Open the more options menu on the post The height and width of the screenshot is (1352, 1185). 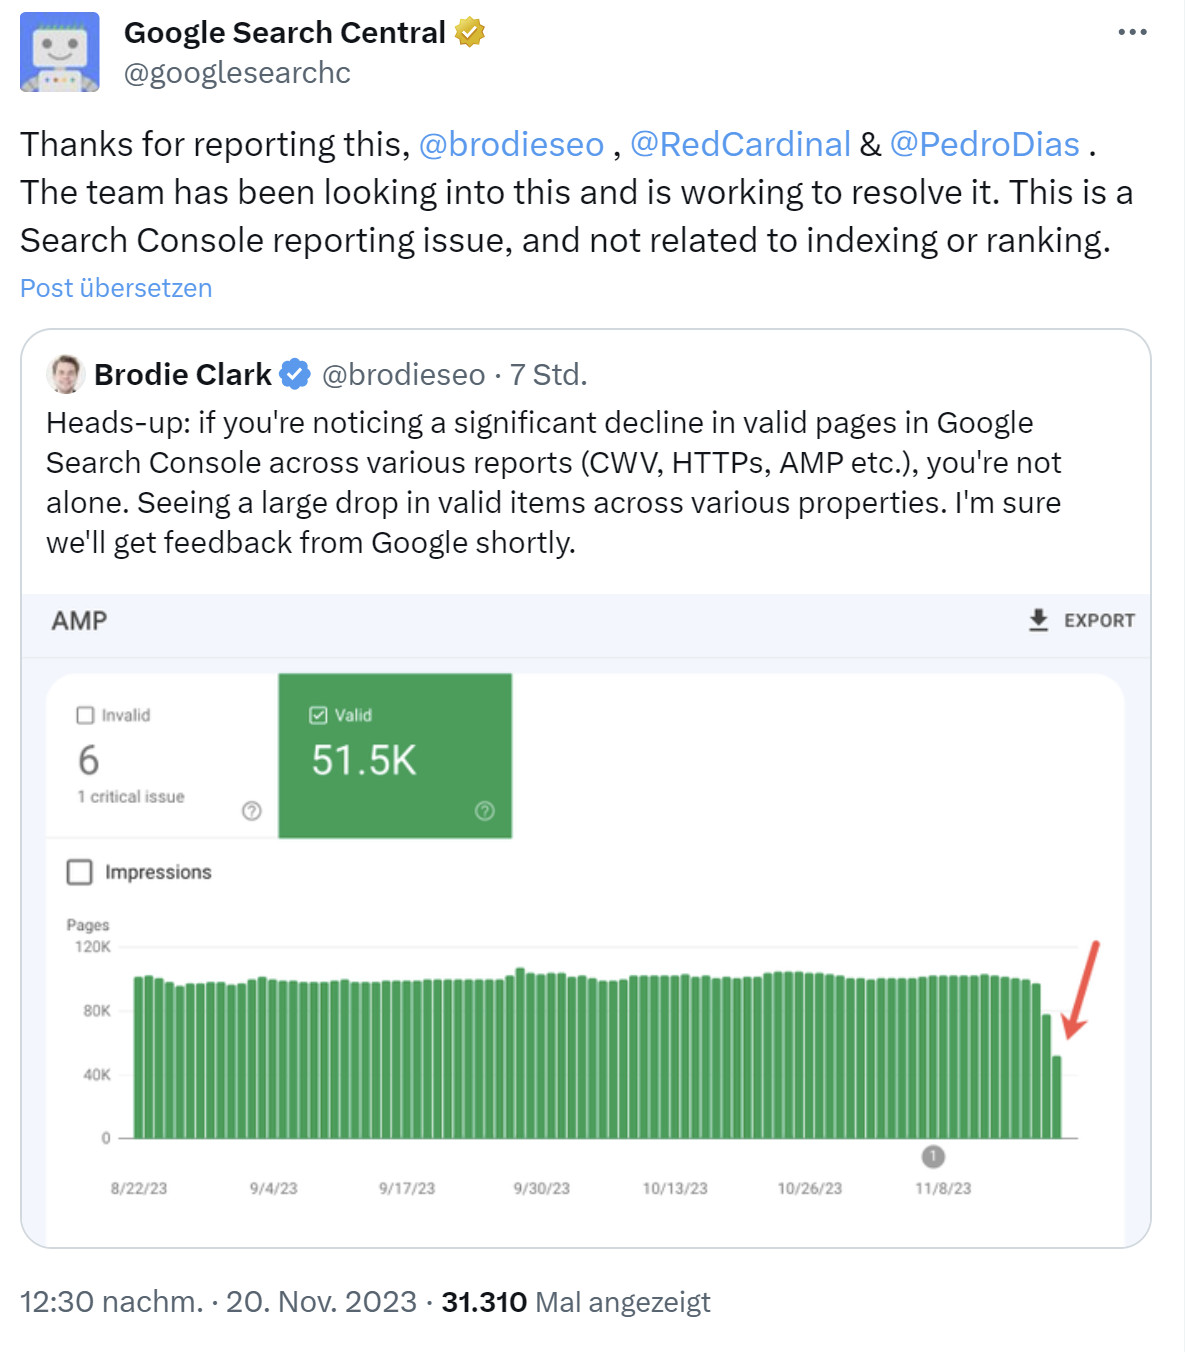coord(1131,31)
